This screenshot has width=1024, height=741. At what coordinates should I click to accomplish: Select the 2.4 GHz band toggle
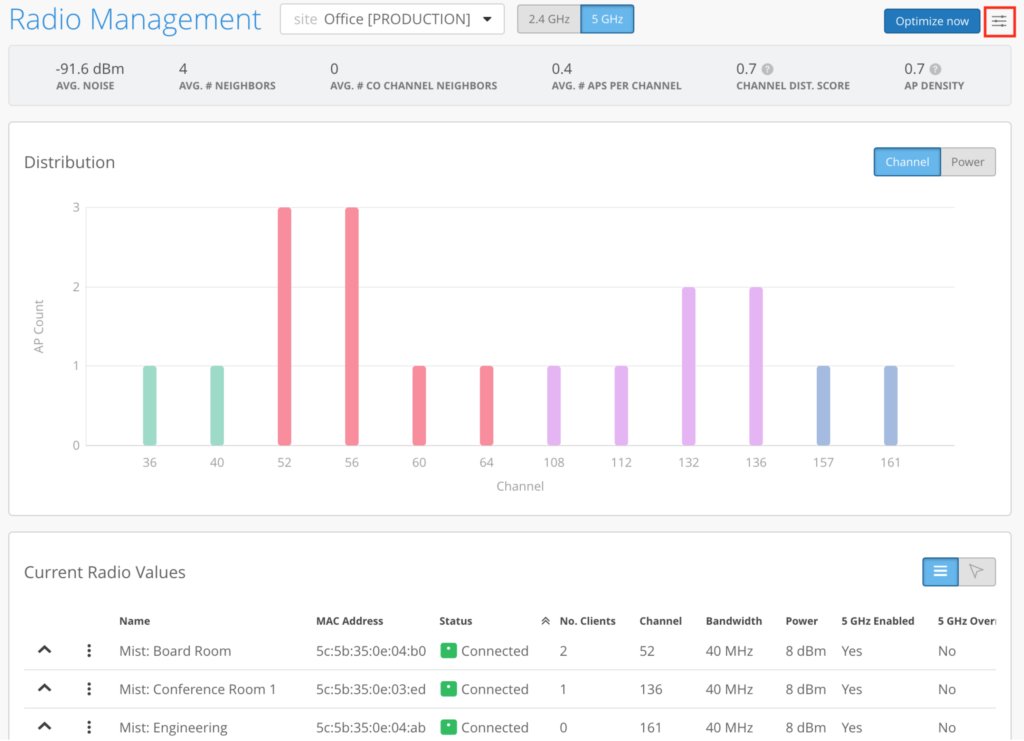pos(549,19)
